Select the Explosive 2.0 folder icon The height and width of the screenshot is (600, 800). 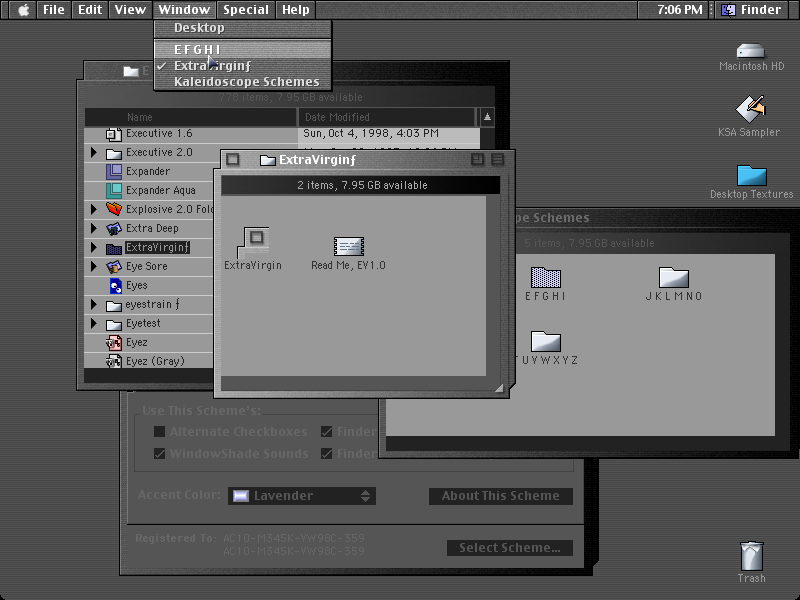coord(113,209)
